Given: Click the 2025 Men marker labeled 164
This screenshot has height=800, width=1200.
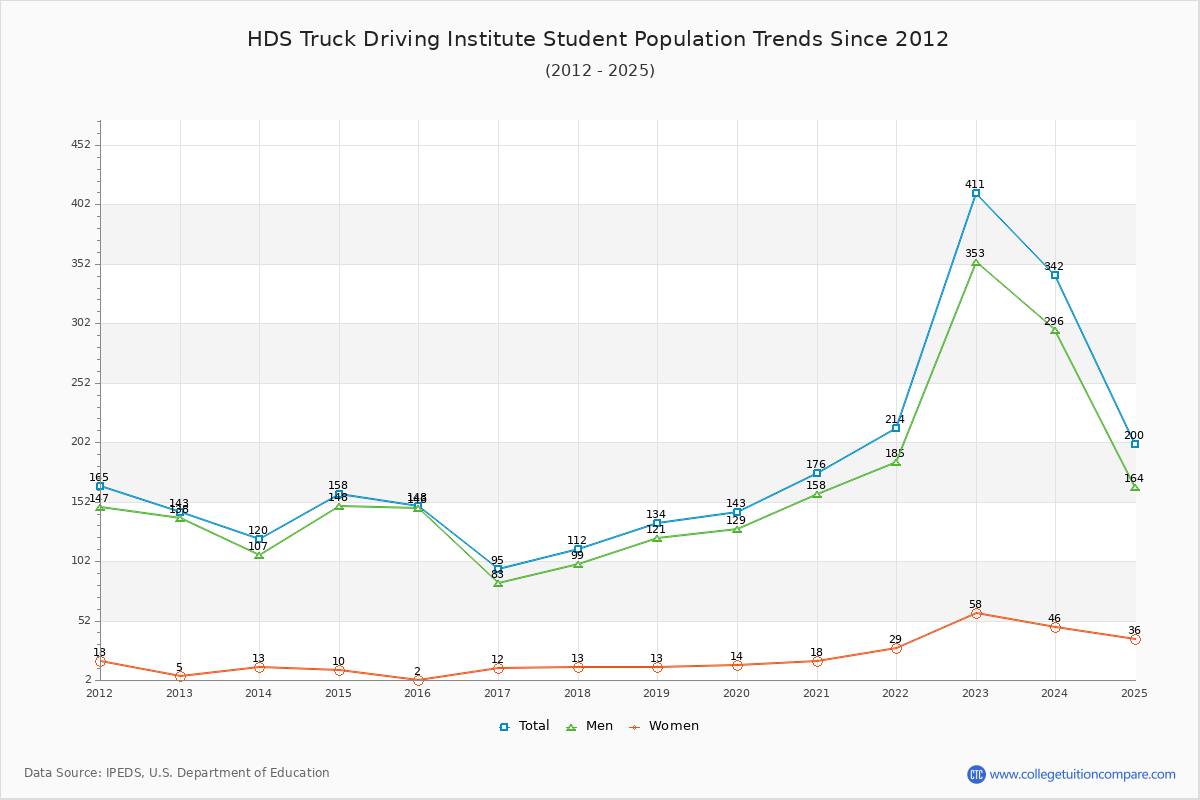Looking at the screenshot, I should tap(1135, 487).
